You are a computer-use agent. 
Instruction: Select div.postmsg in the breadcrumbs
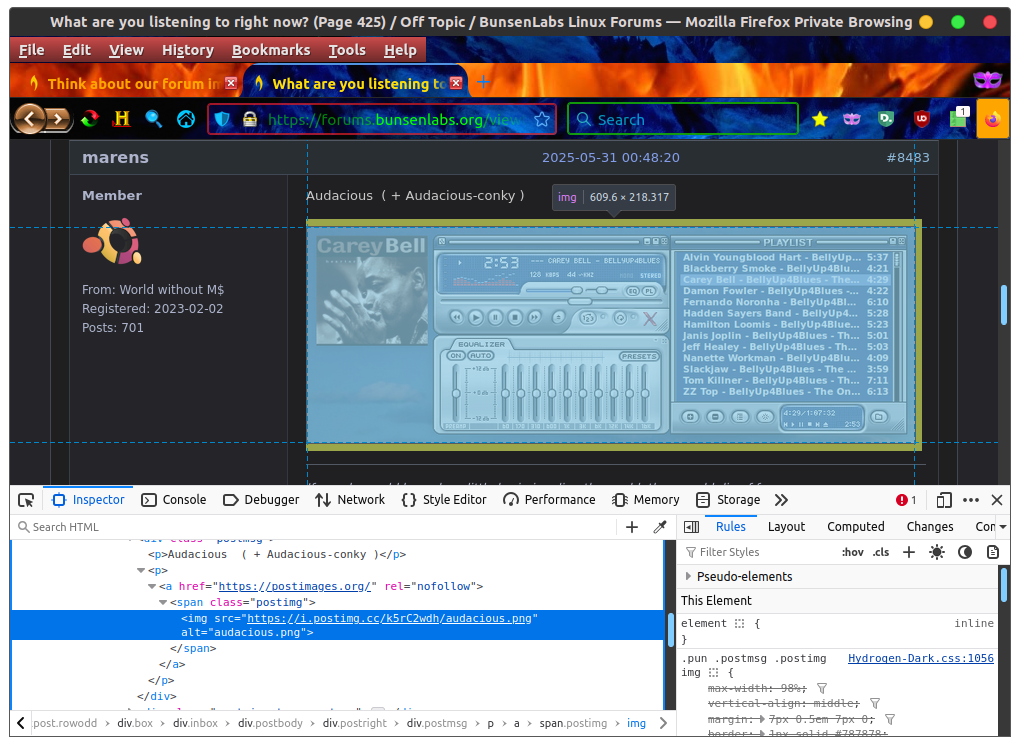(x=436, y=723)
